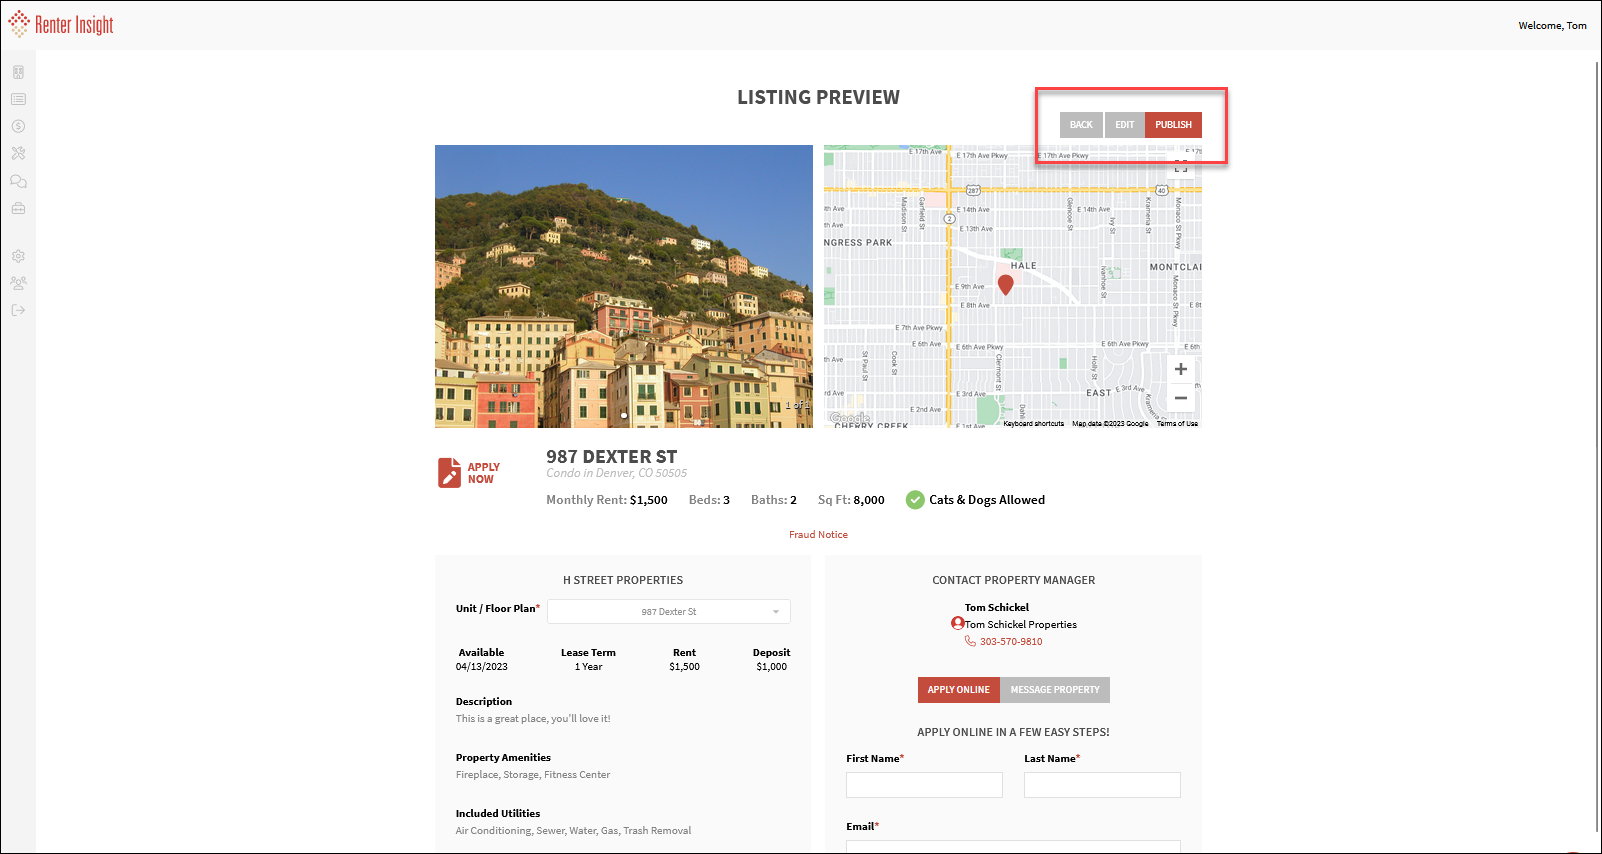Screen dimensions: 1602x854
Task: Click Monthly Rent $1,500 text
Action: [x=607, y=500]
